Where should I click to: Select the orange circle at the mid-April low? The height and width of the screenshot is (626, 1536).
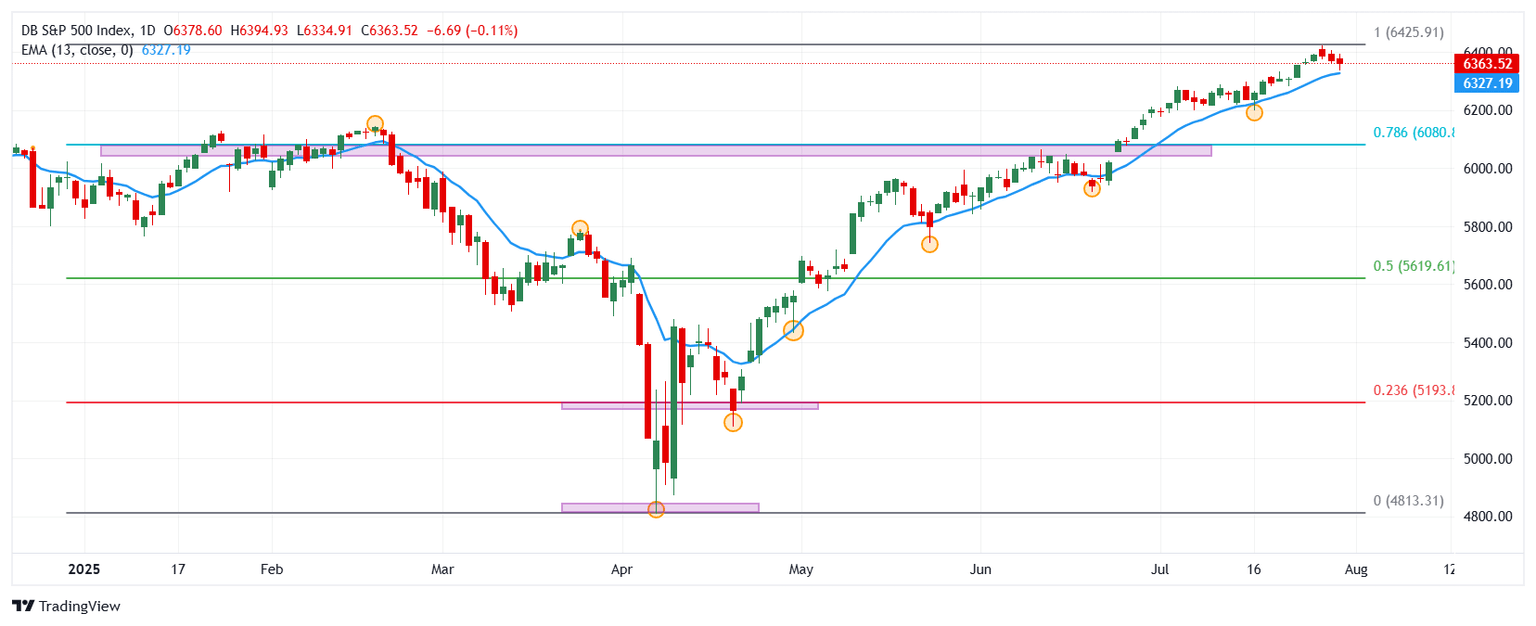(x=733, y=422)
